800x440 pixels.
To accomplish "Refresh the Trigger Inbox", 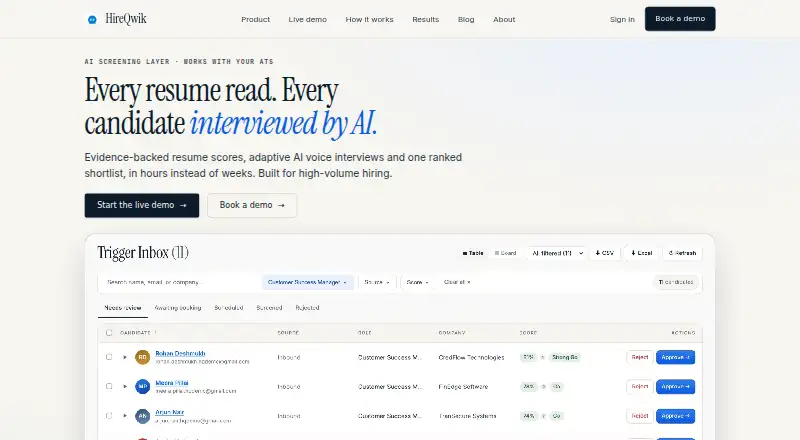I will tap(682, 253).
